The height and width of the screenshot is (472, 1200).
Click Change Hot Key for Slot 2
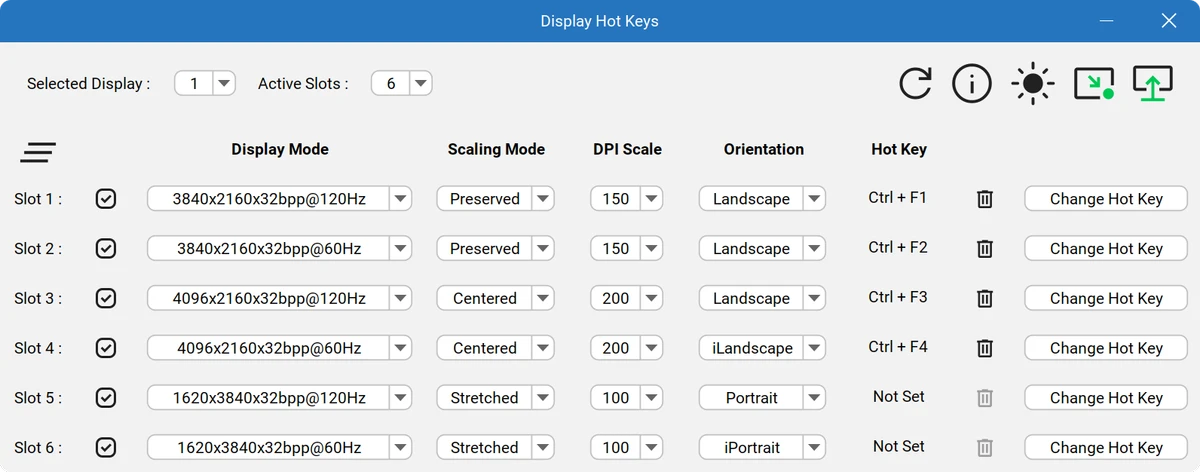pos(1106,249)
